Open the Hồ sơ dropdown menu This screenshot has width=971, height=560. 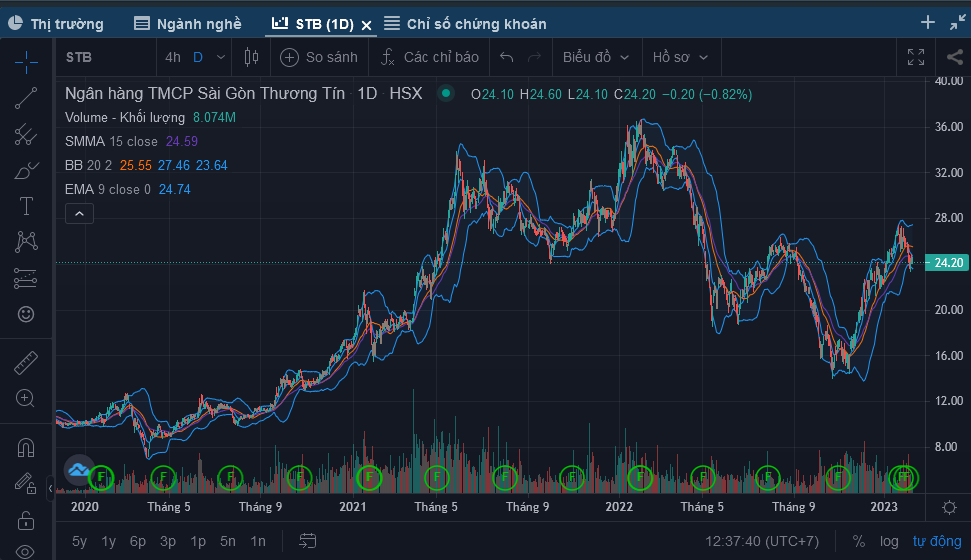[x=680, y=58]
